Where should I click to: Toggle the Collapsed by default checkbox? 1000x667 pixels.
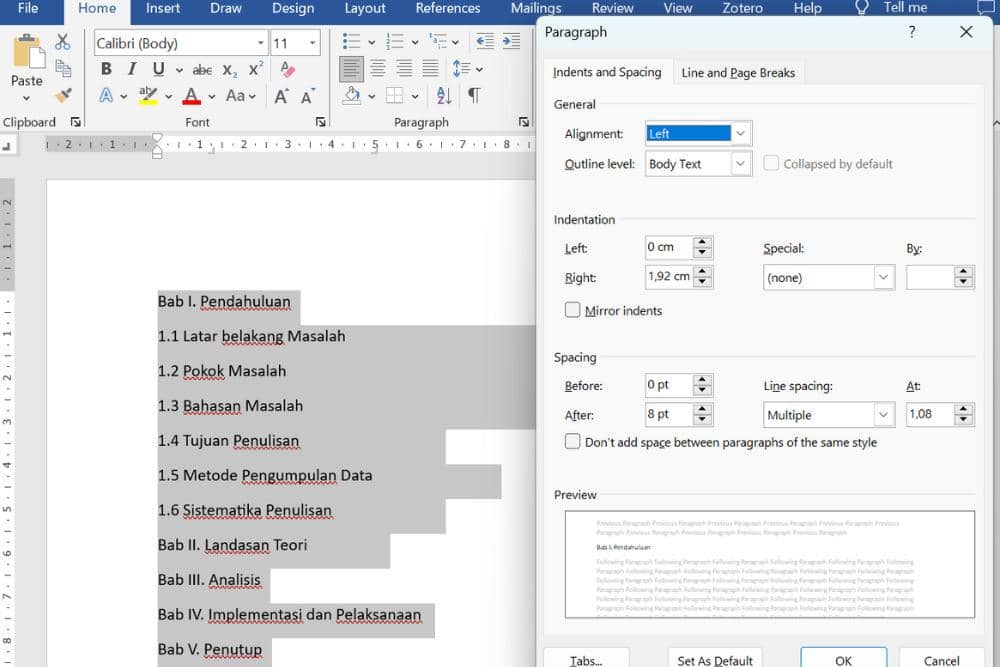771,164
